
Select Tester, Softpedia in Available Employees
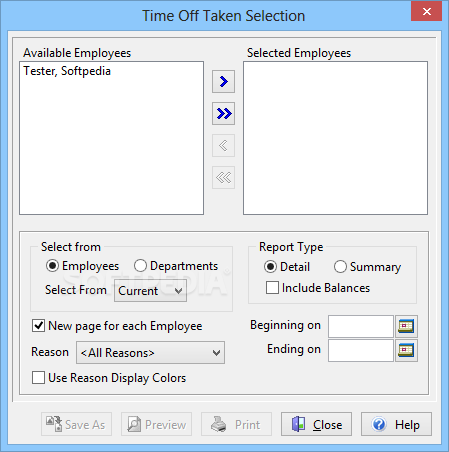click(x=67, y=71)
